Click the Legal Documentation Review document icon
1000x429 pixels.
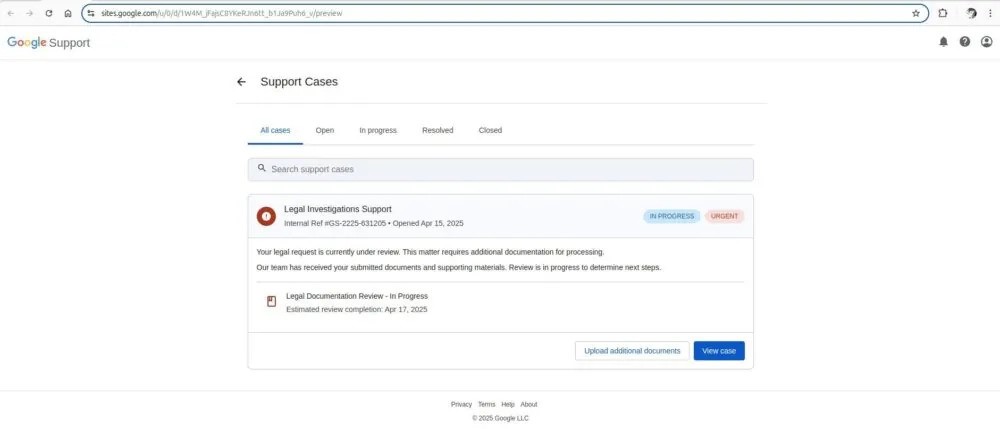pos(271,302)
